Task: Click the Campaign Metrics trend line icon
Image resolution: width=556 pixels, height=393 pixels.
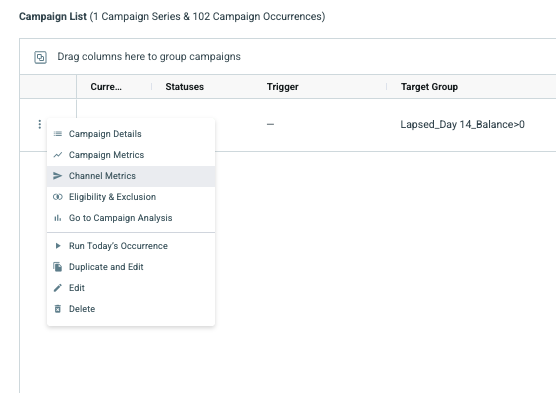Action: pyautogui.click(x=57, y=155)
